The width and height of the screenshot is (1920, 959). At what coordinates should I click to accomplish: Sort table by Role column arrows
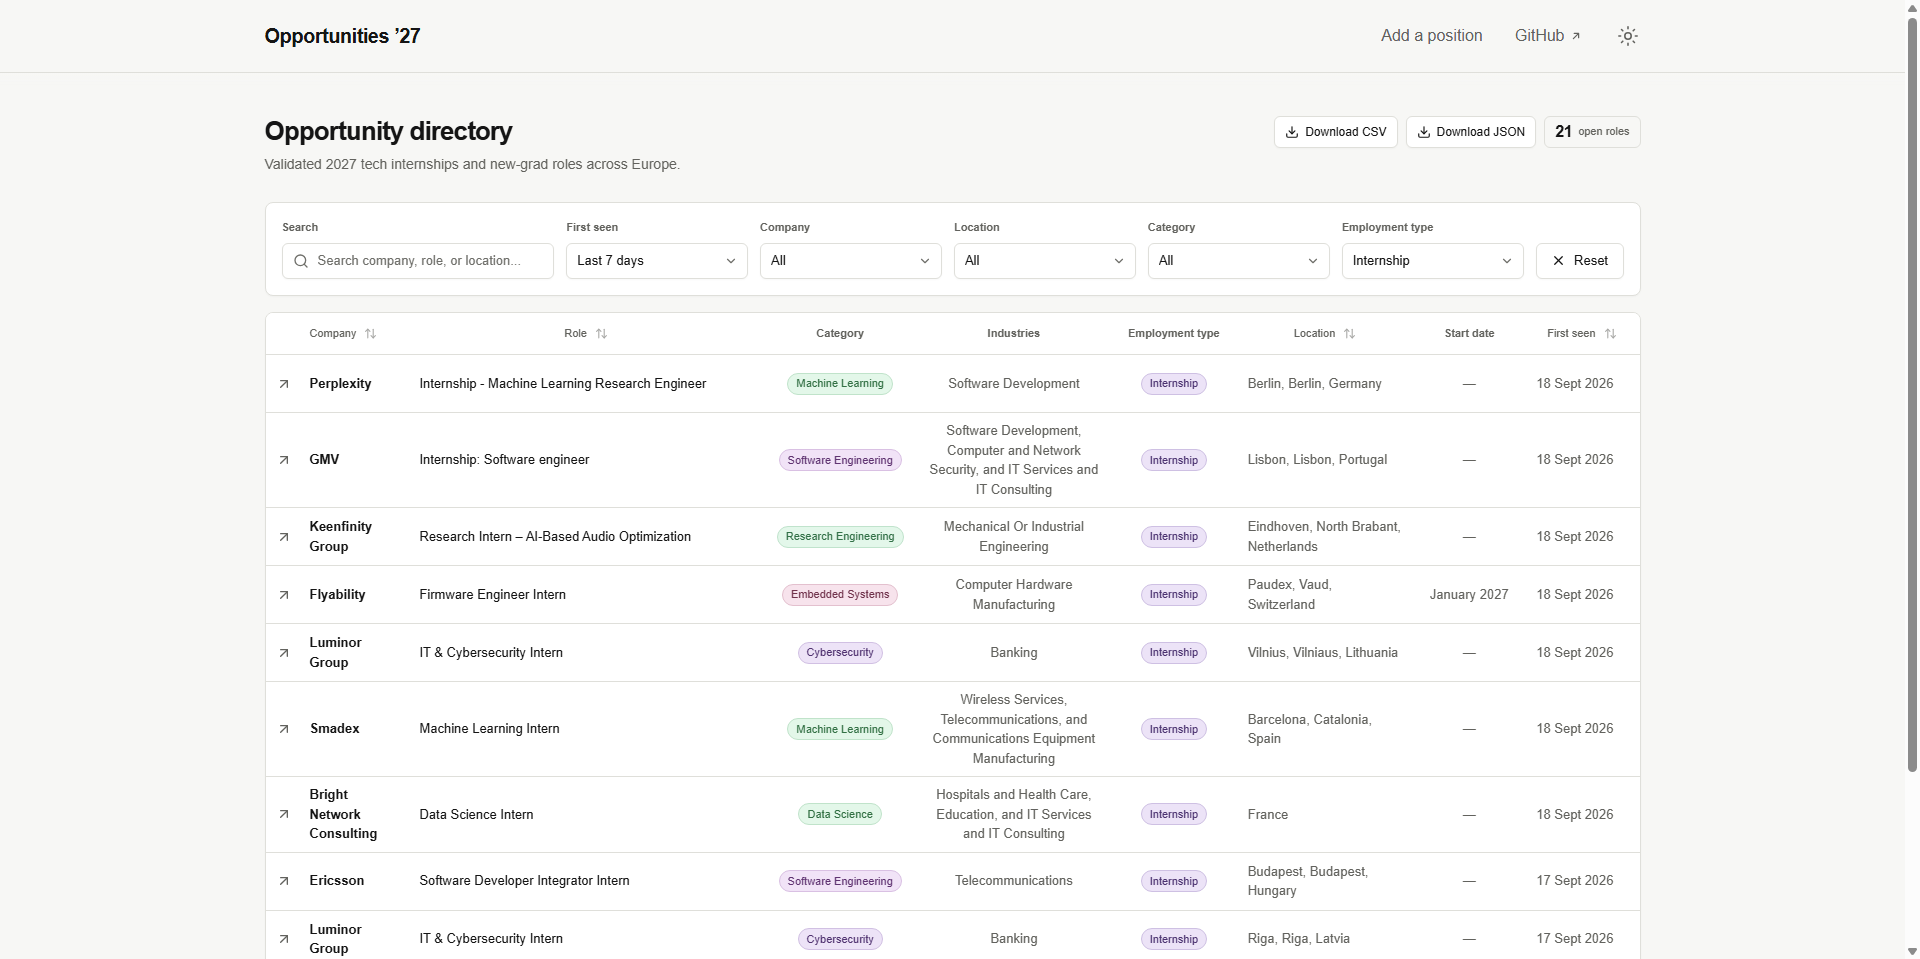601,334
